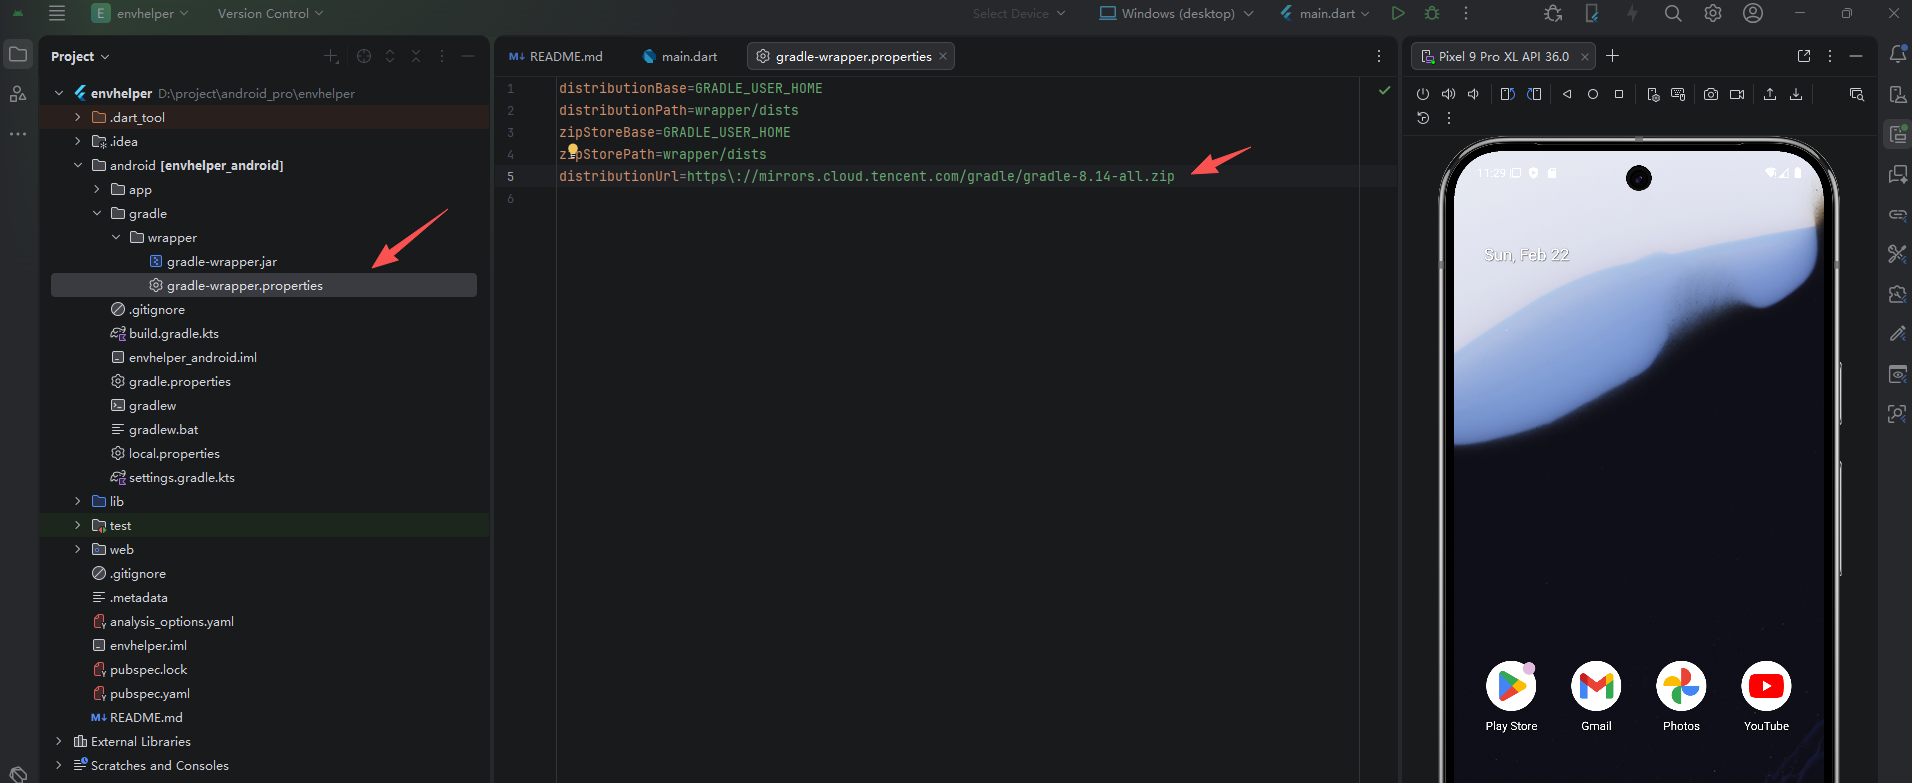Debug main.dart with the green bug icon

[x=1432, y=13]
